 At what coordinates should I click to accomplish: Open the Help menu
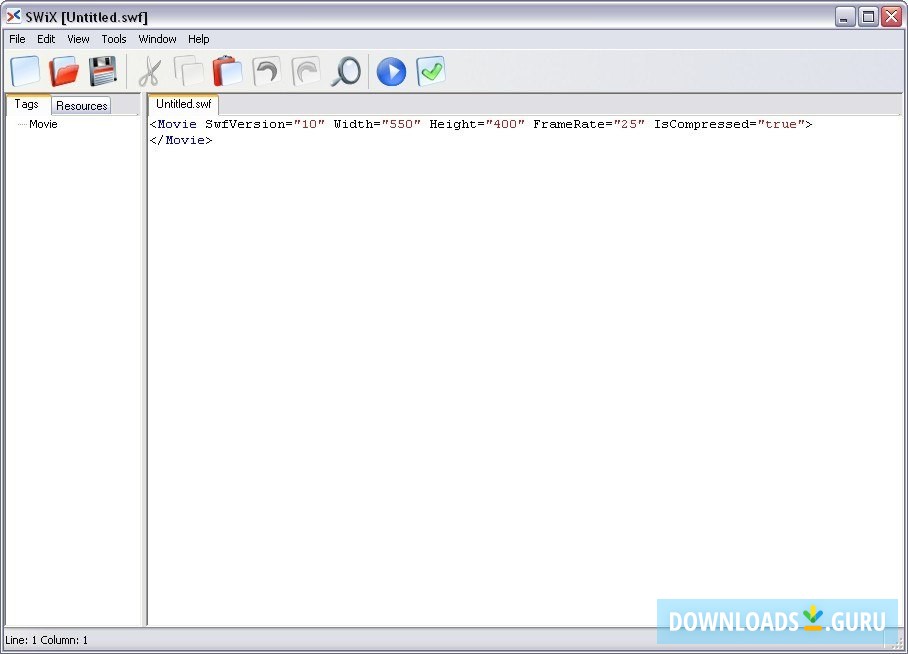click(199, 39)
